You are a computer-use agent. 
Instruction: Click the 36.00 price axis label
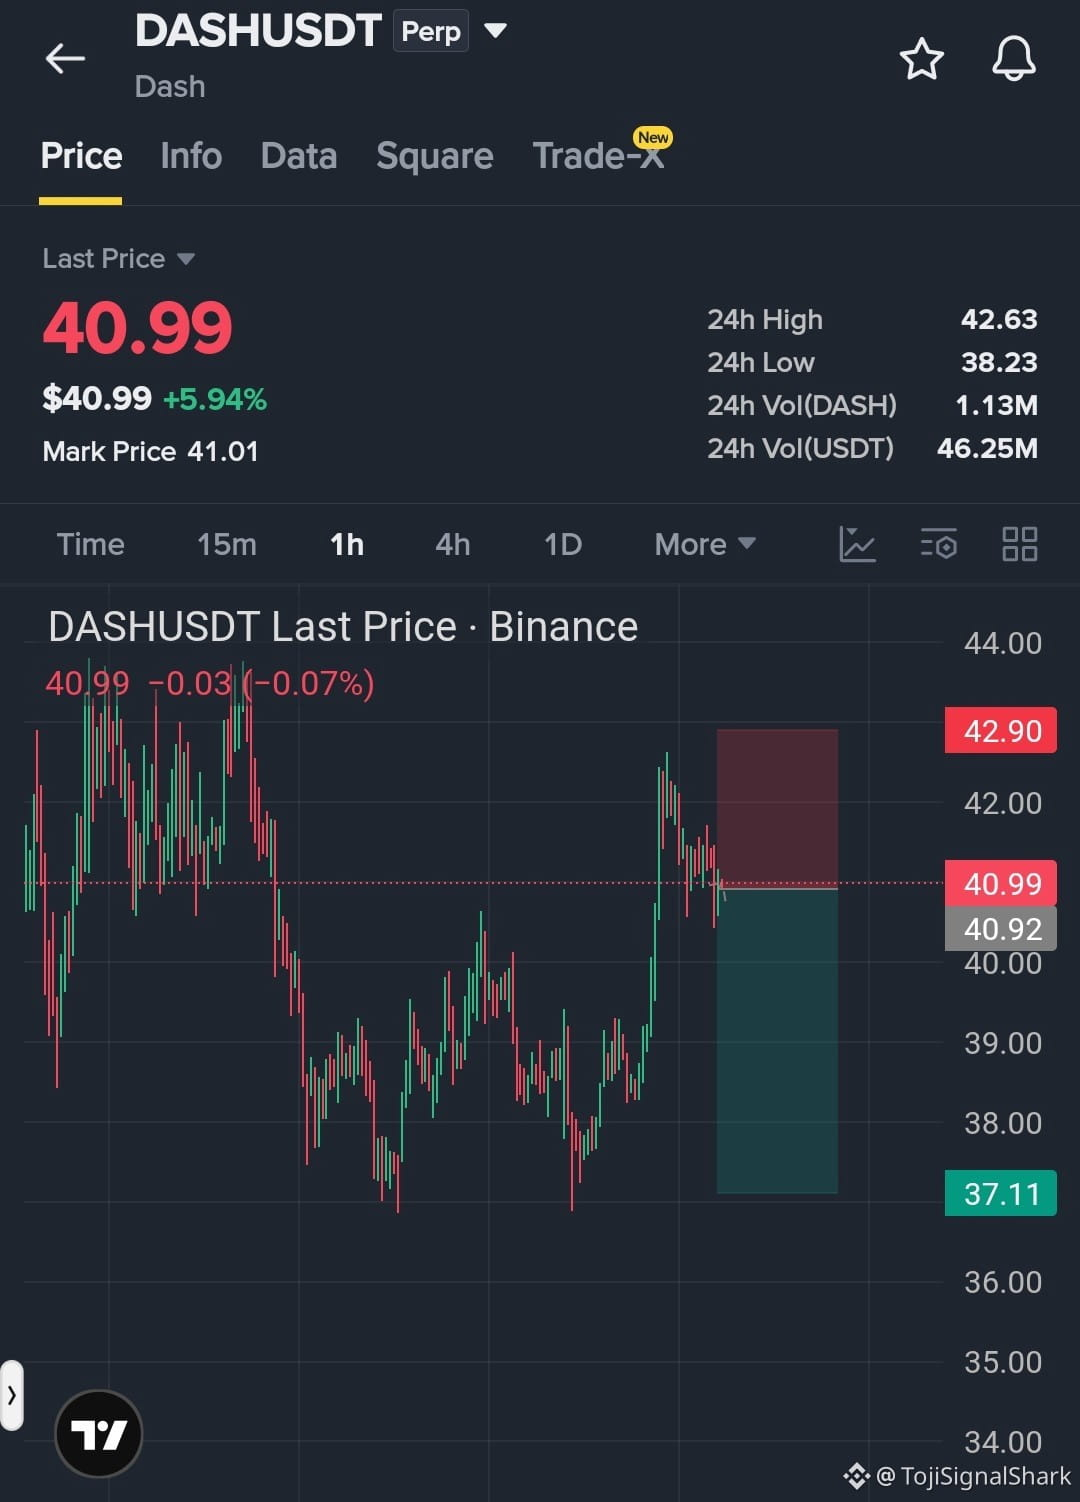click(1003, 1282)
